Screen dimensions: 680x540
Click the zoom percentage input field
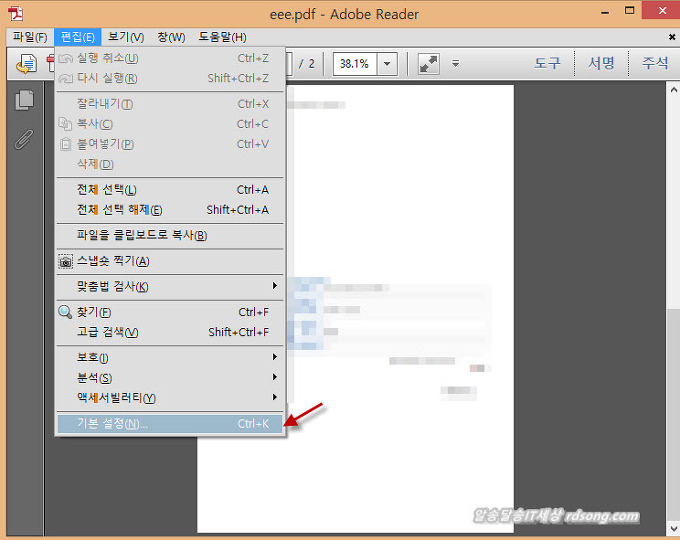pos(353,63)
